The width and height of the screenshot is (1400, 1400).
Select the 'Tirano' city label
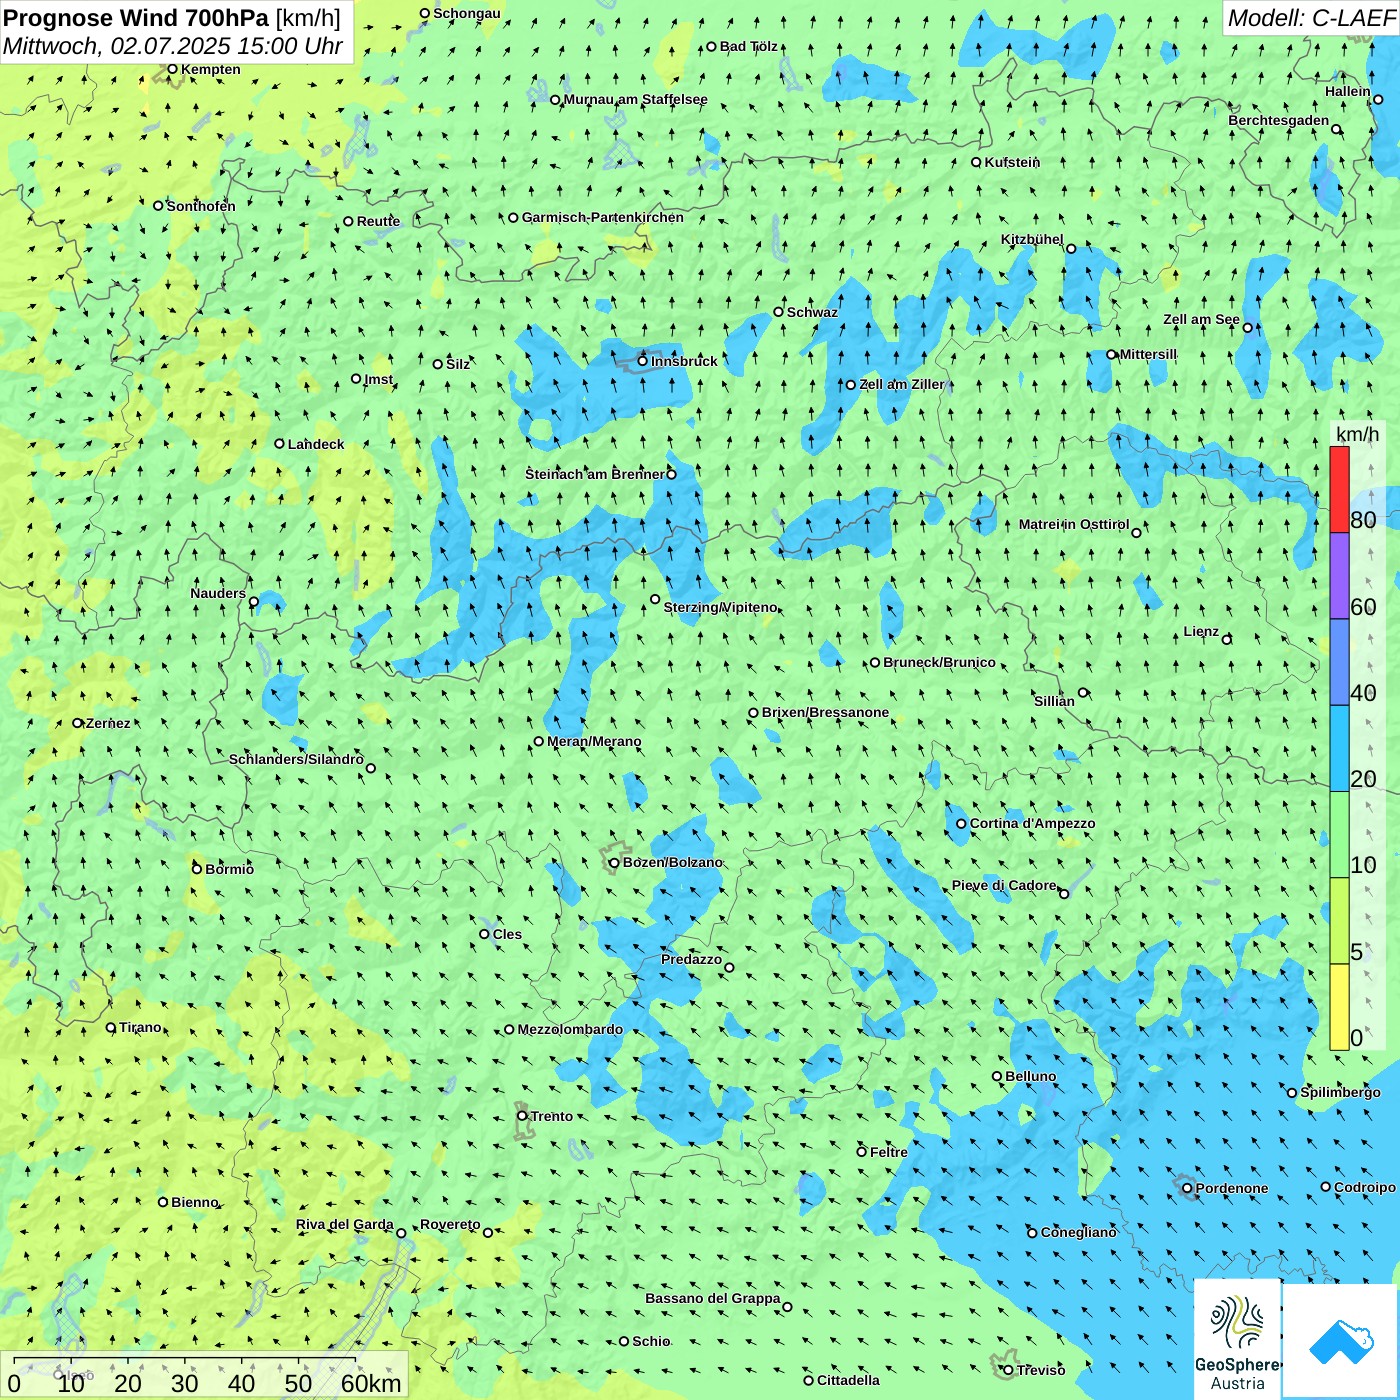point(140,1027)
